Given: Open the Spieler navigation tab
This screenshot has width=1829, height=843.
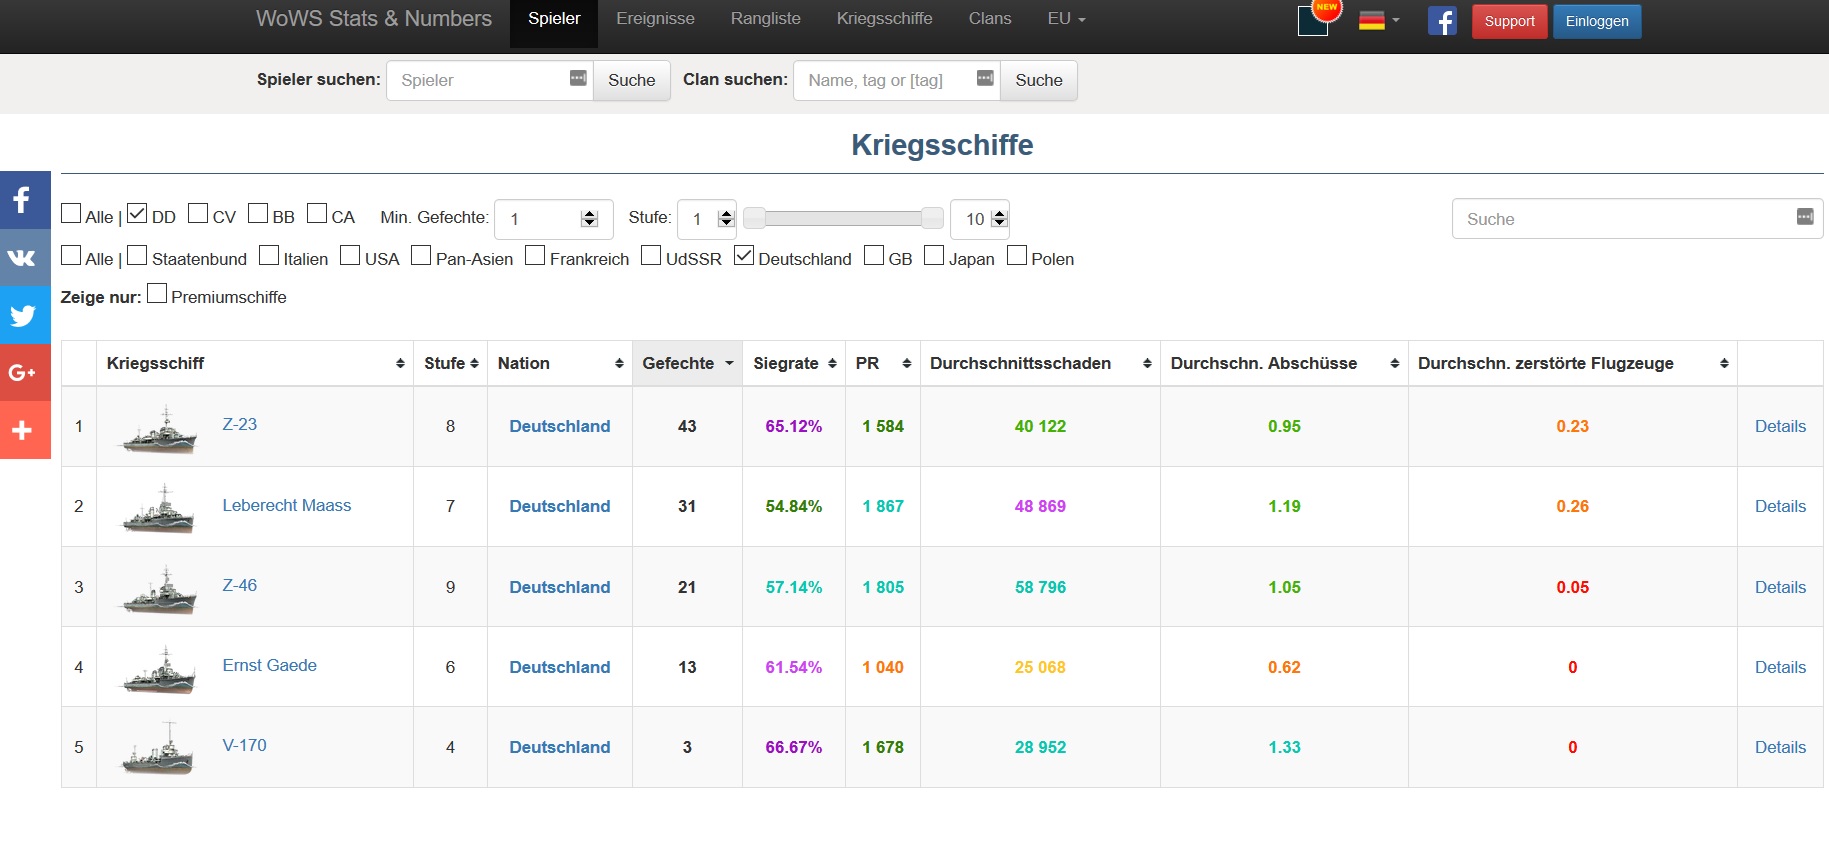Looking at the screenshot, I should pyautogui.click(x=554, y=19).
